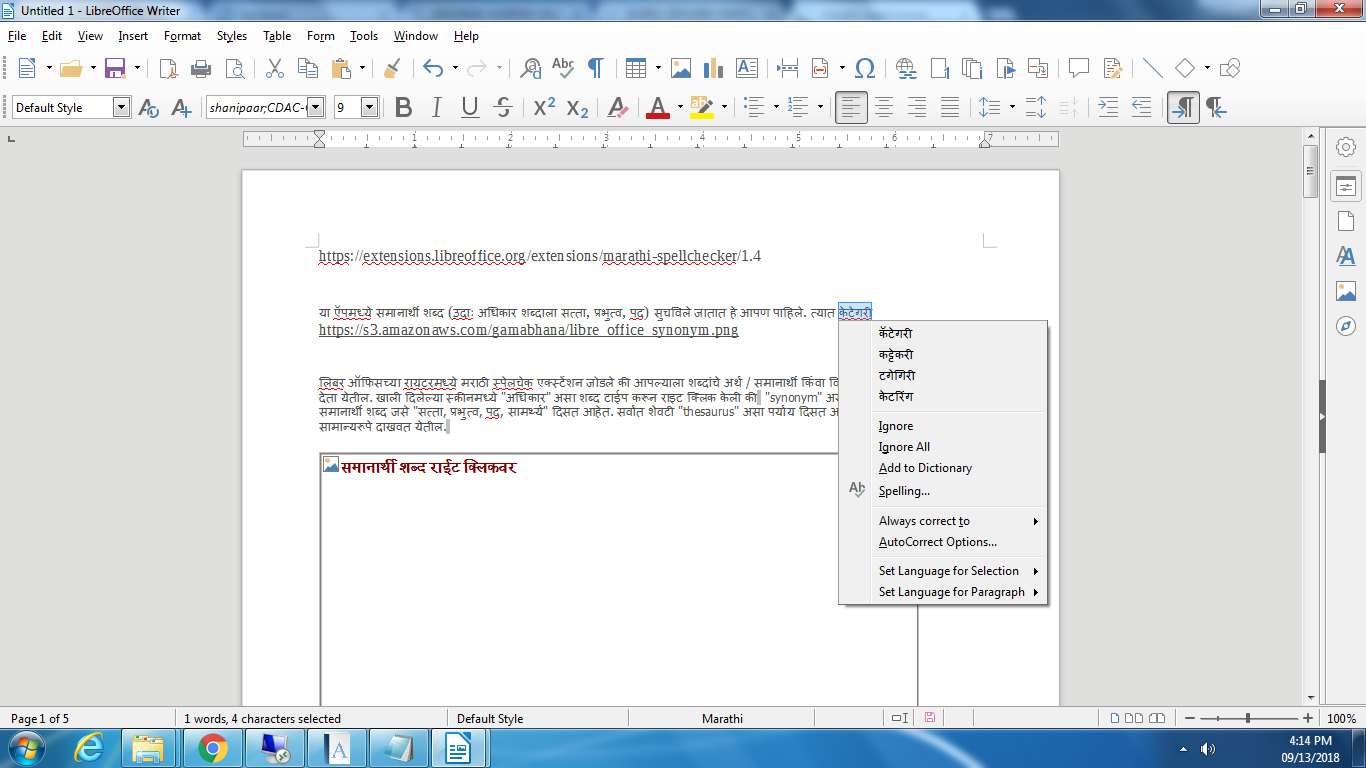1366x768 pixels.
Task: Open Google Chrome from the taskbar
Action: point(212,747)
